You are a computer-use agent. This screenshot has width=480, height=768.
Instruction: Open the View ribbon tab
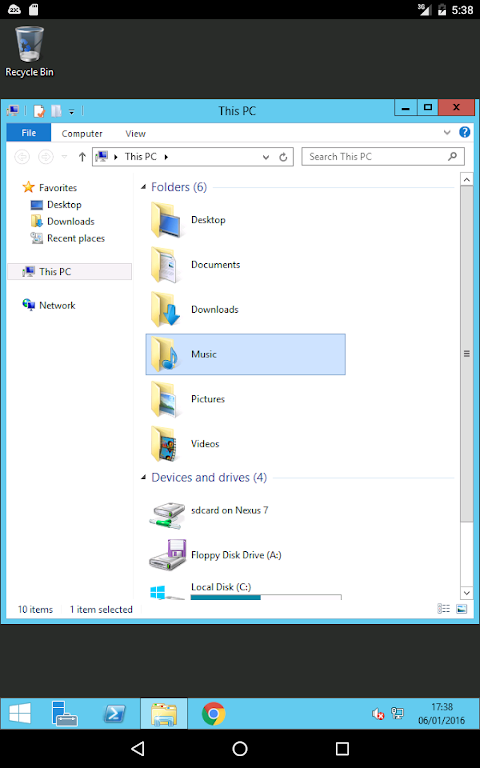(135, 133)
